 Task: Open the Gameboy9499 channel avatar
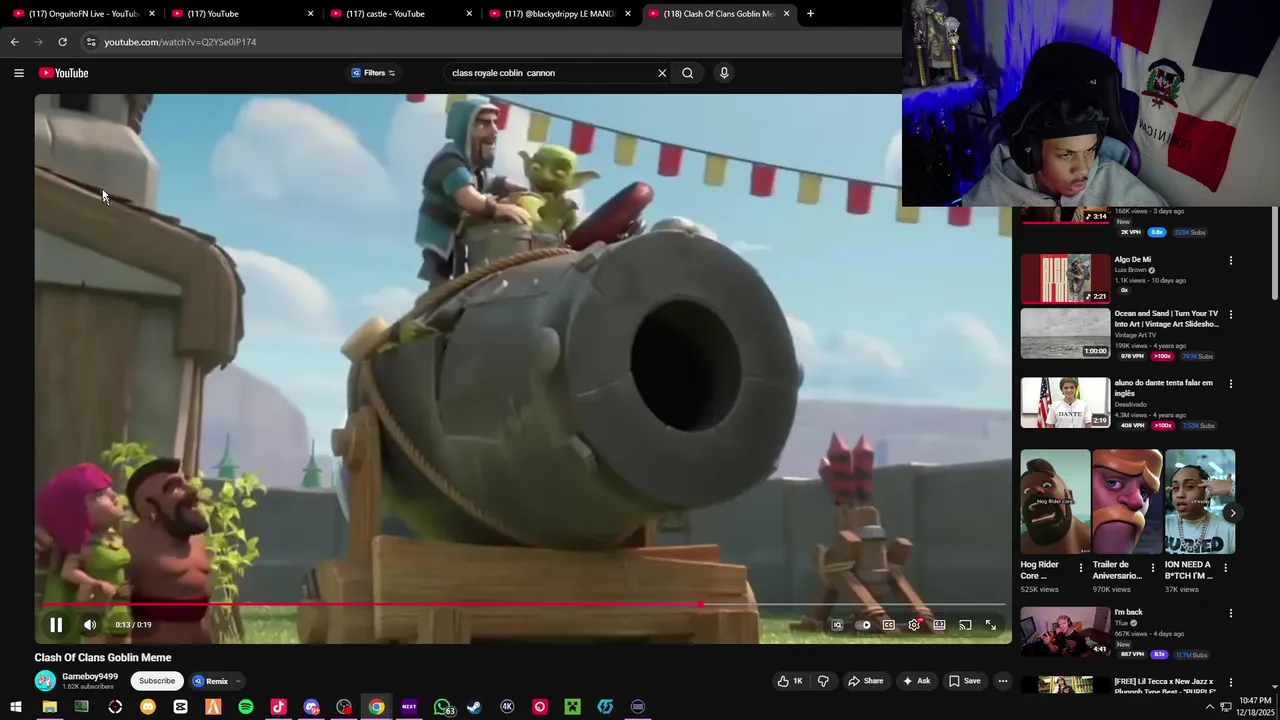(x=45, y=681)
